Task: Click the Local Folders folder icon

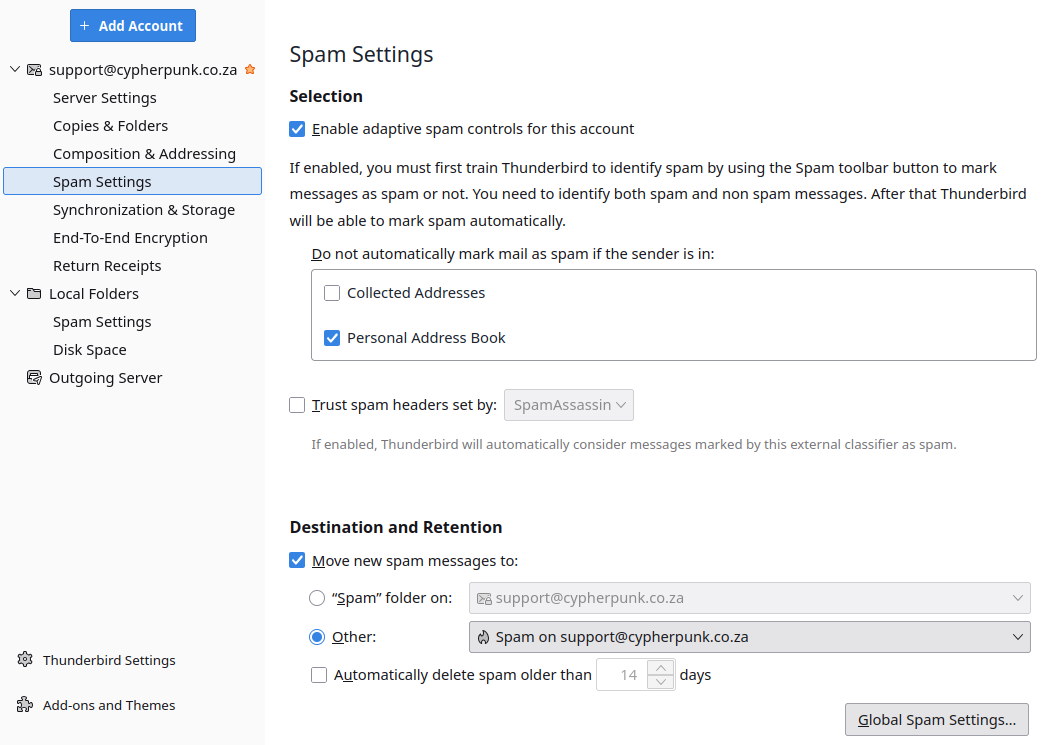Action: point(34,293)
